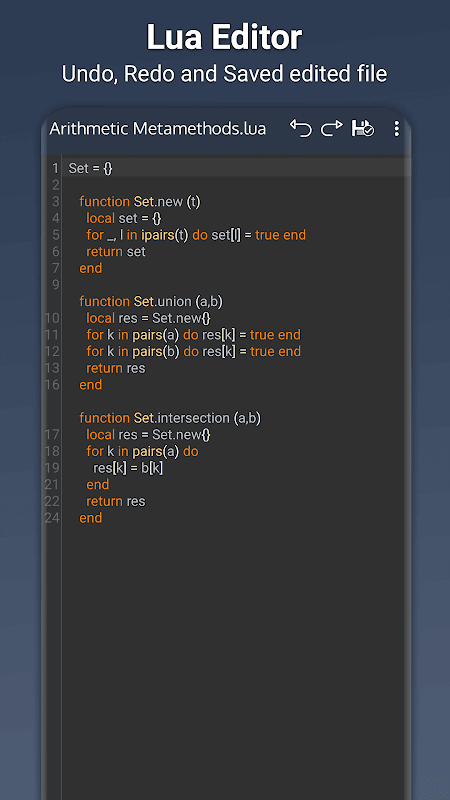Screen dimensions: 450x800
Task: Open the three-dot overflow menu
Action: click(396, 128)
